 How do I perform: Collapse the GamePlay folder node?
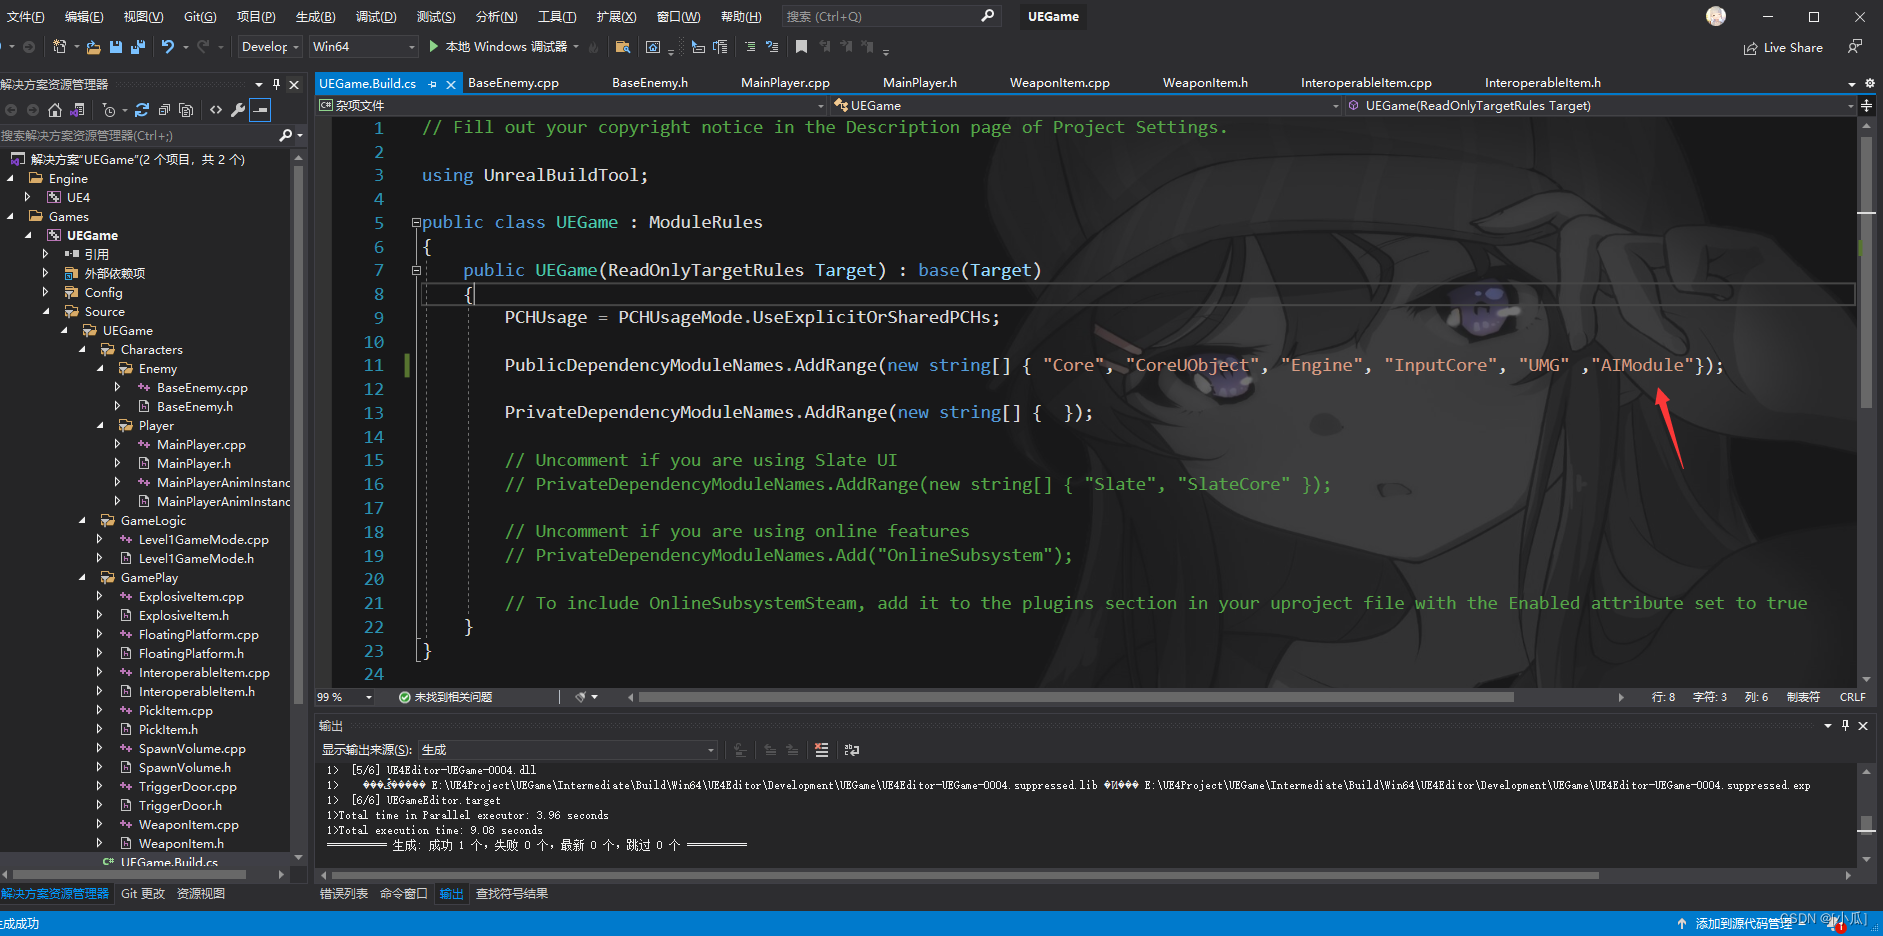pos(82,578)
